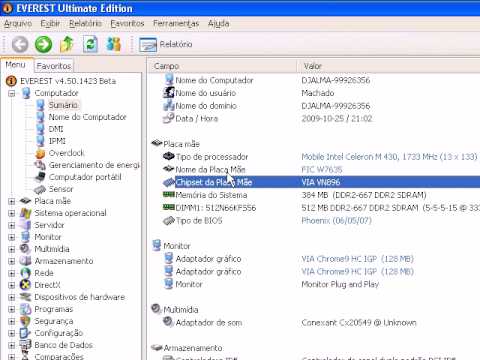Expand the Monitor tree node
480x360 pixels.
point(12,237)
